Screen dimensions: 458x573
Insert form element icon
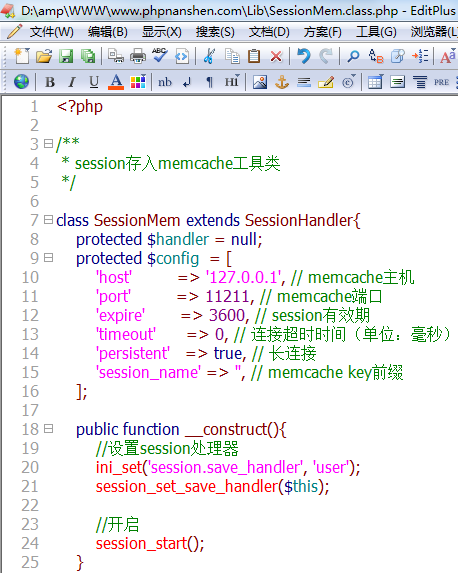(x=398, y=82)
